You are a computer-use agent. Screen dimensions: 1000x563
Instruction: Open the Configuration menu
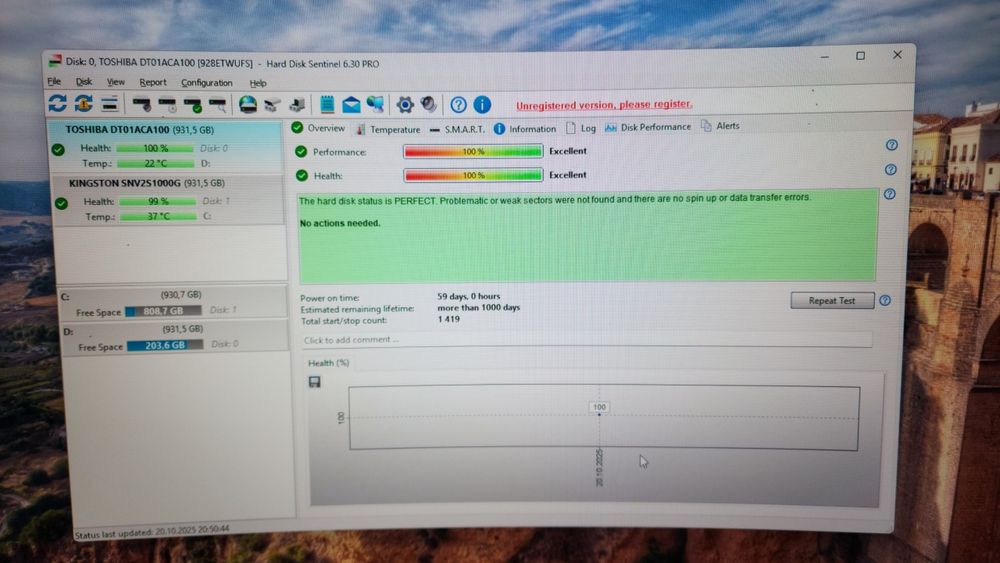(207, 83)
